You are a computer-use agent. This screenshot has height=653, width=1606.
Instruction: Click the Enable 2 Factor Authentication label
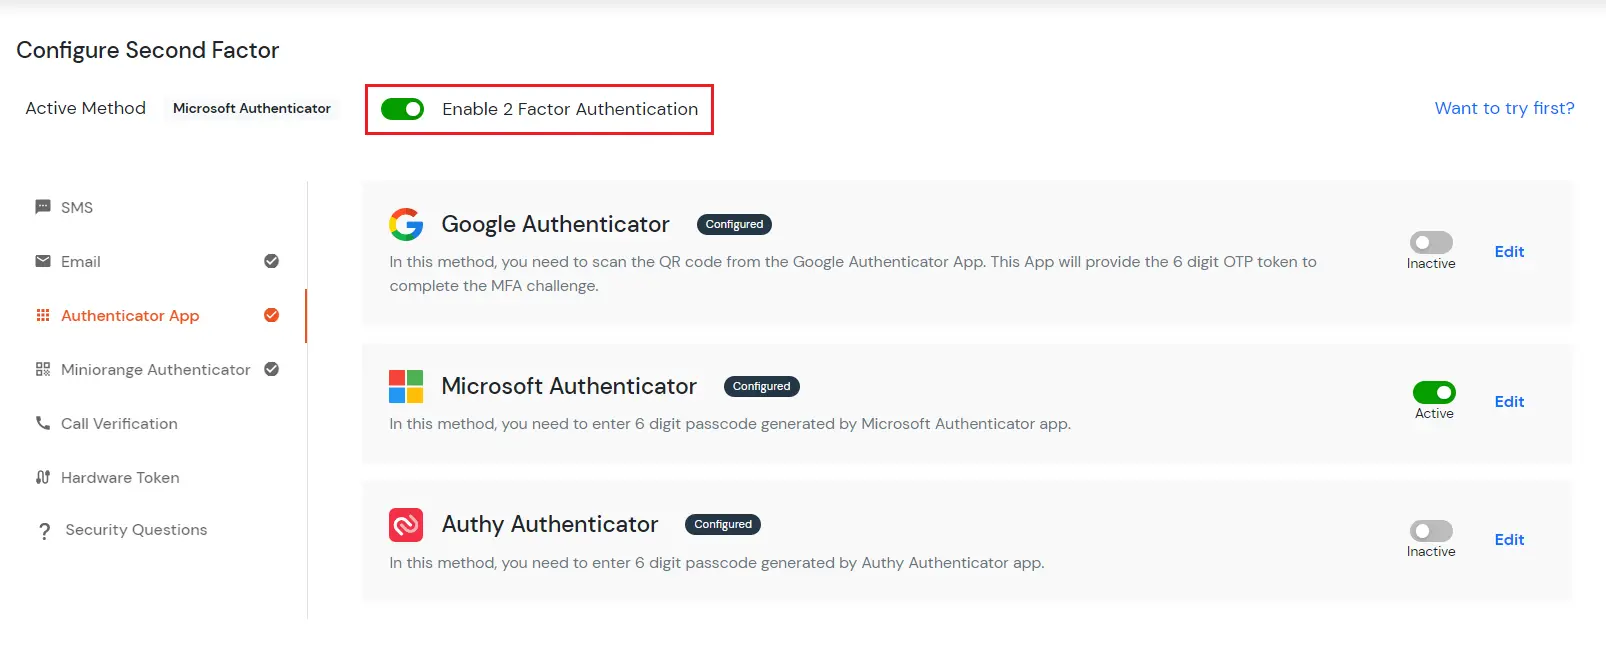point(570,109)
